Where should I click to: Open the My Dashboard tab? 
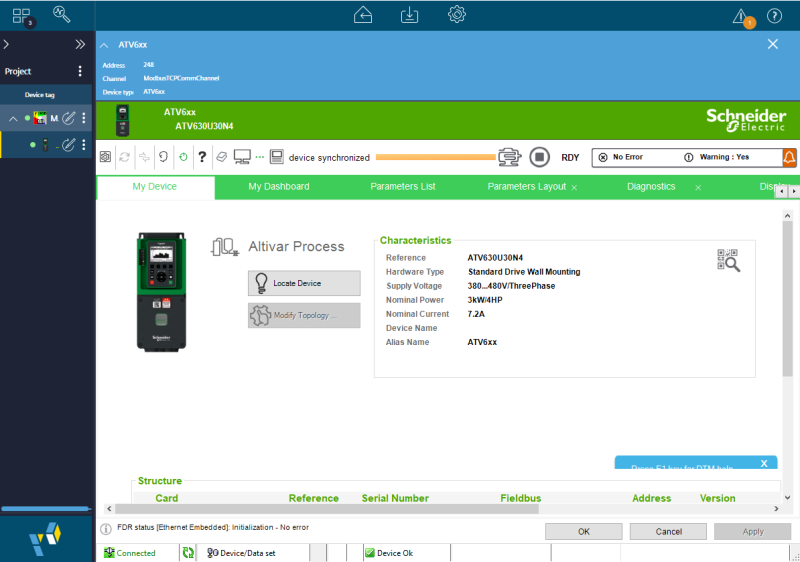pos(278,187)
